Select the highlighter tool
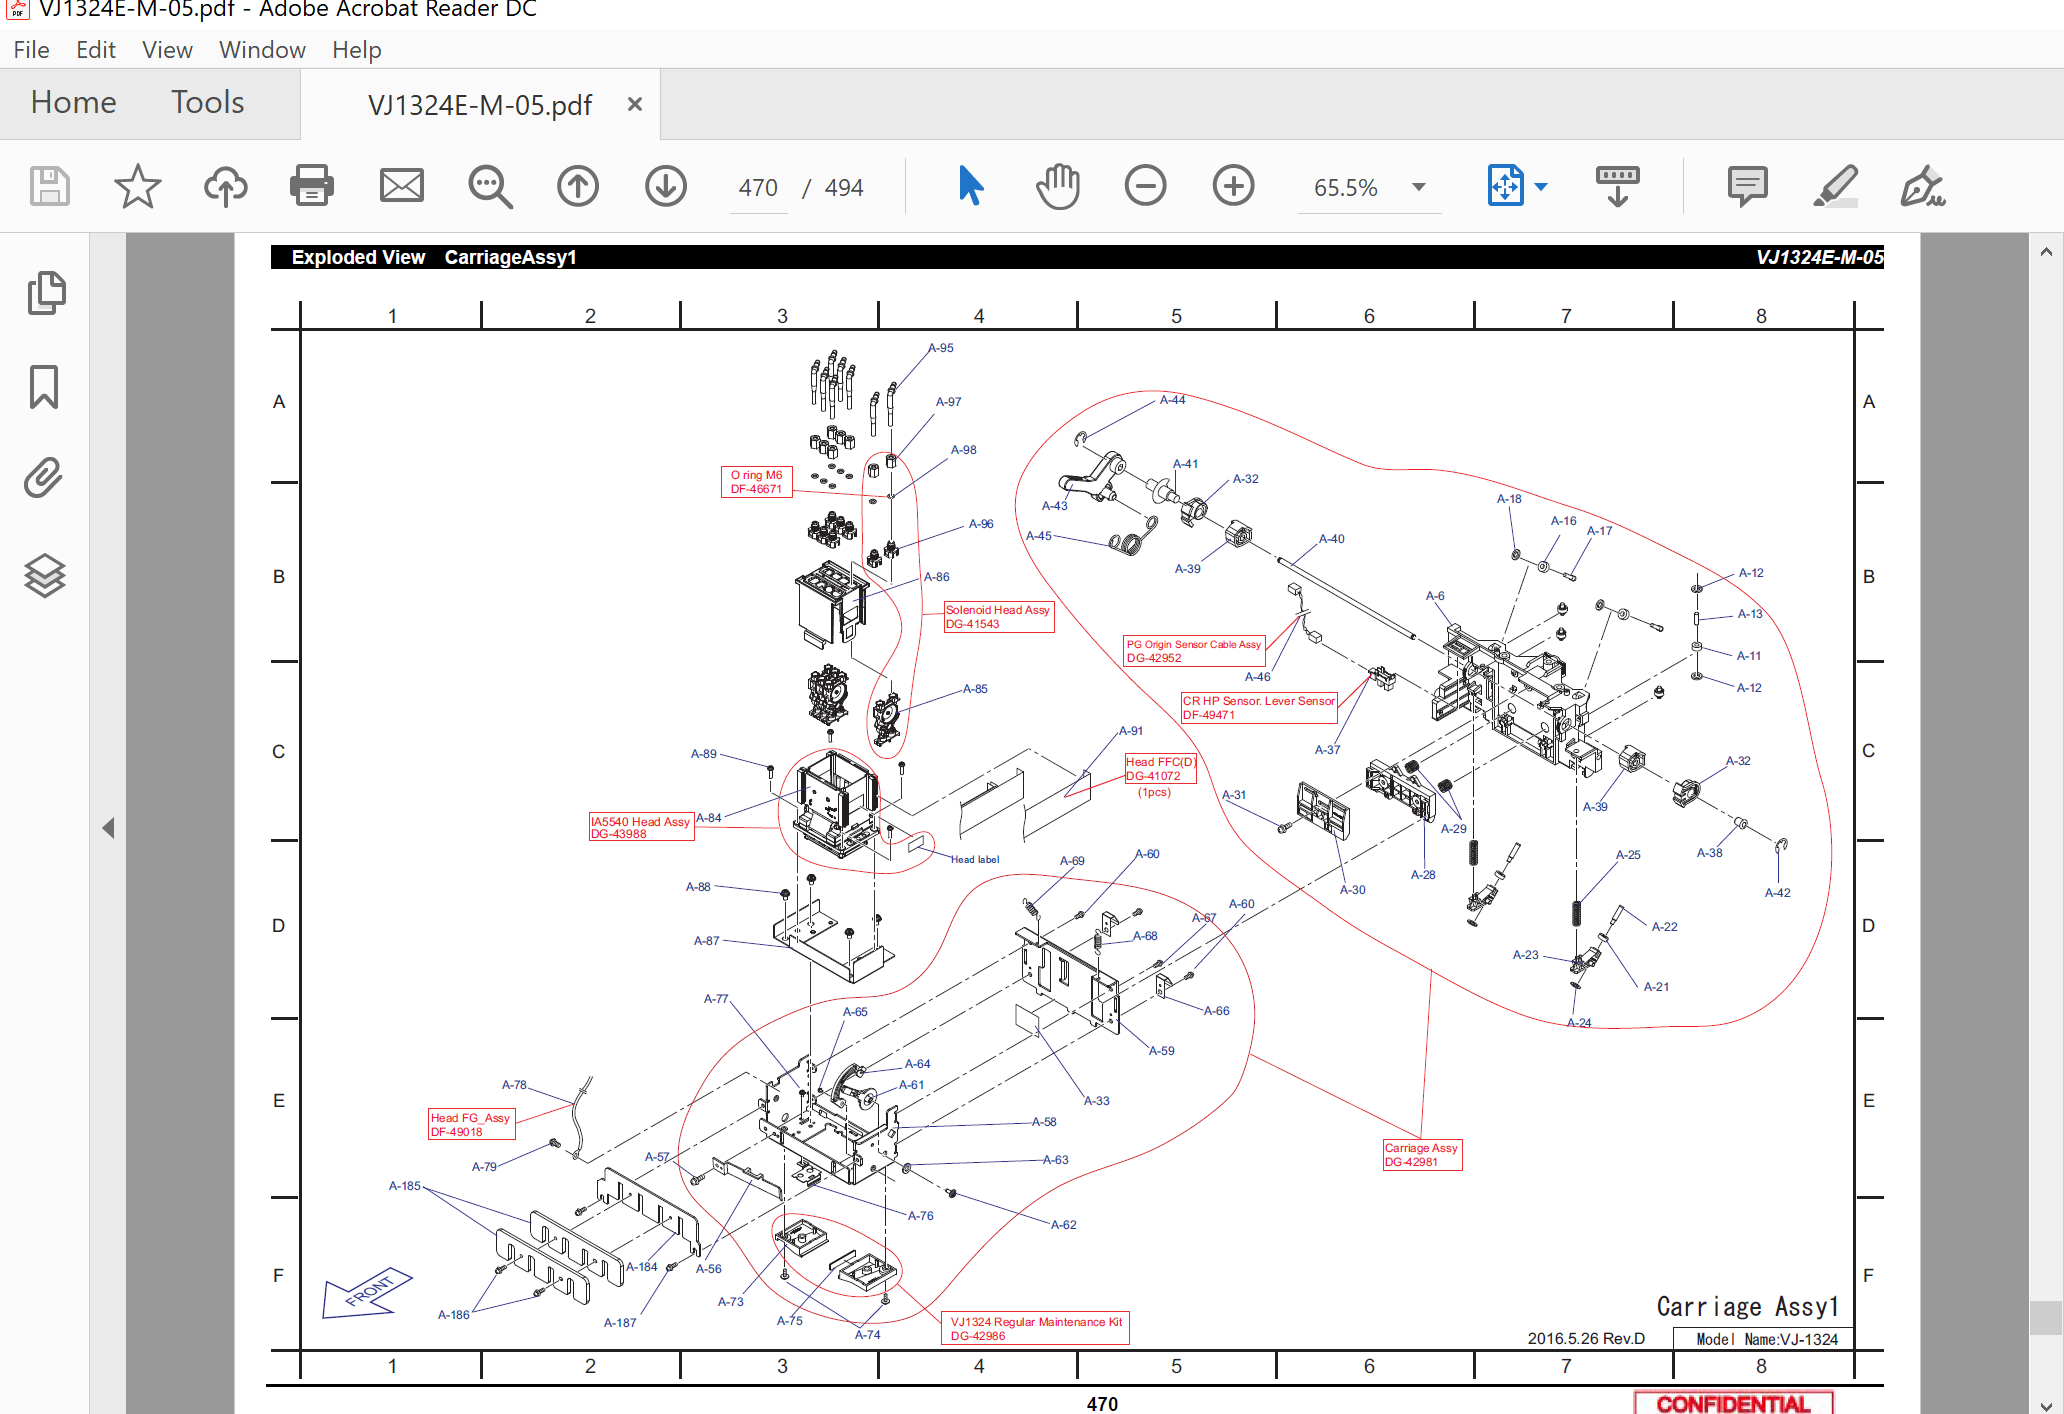This screenshot has width=2064, height=1414. (x=1836, y=186)
